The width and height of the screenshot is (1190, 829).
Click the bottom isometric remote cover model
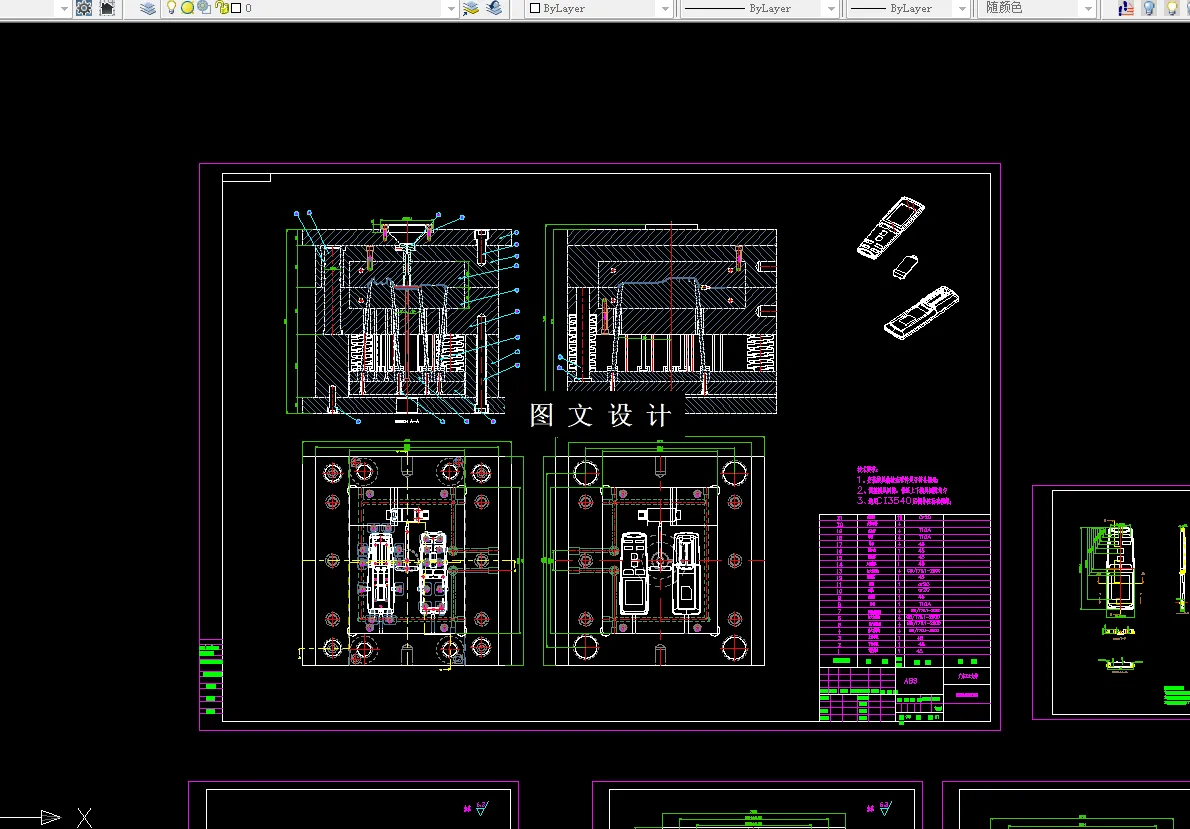921,313
